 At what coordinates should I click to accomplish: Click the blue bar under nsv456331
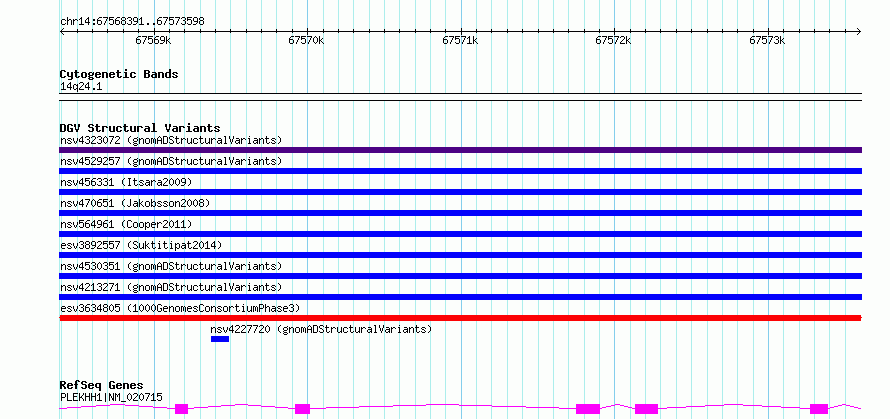tap(460, 192)
